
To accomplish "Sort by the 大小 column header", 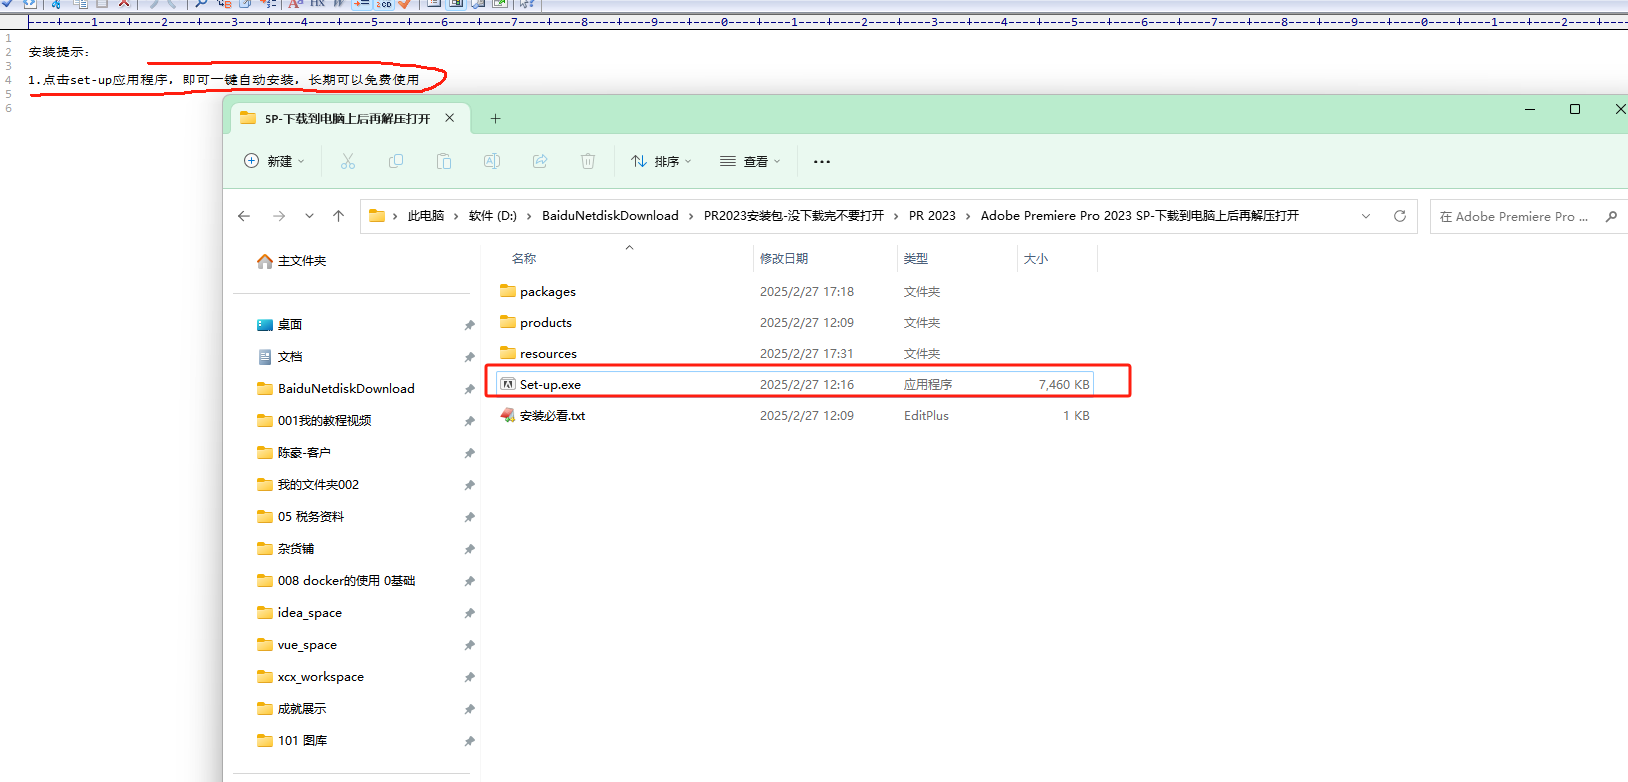I will [x=1036, y=259].
